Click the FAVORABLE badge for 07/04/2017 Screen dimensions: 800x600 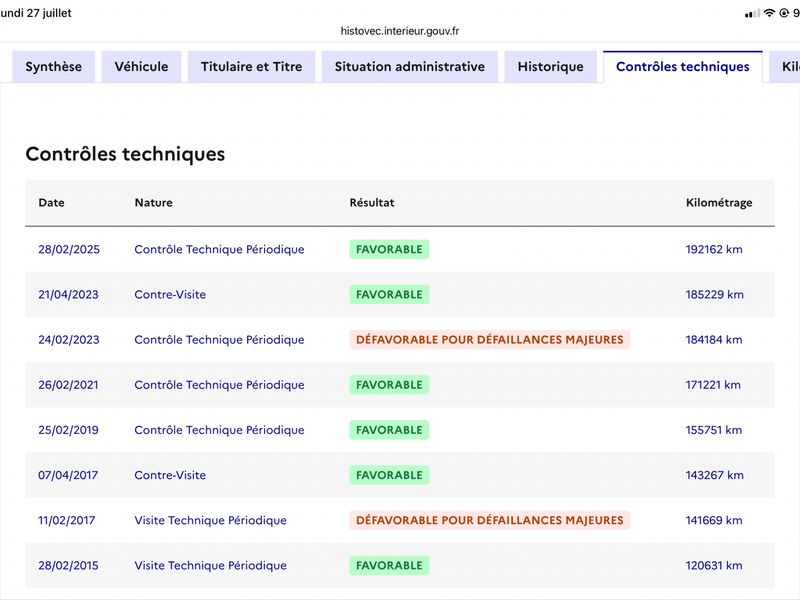389,476
